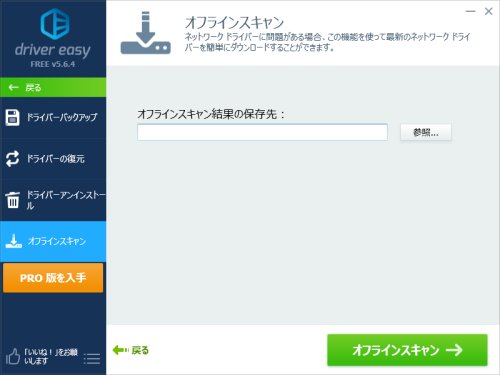
Task: Click the 戻る link at the bottom
Action: [x=131, y=350]
